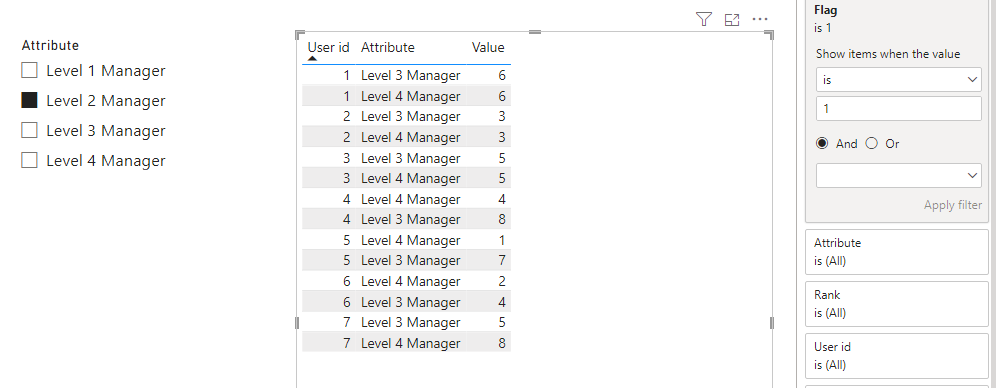Click the table's right middle resize handle
Viewport: 996px width, 388px height.
click(x=772, y=323)
